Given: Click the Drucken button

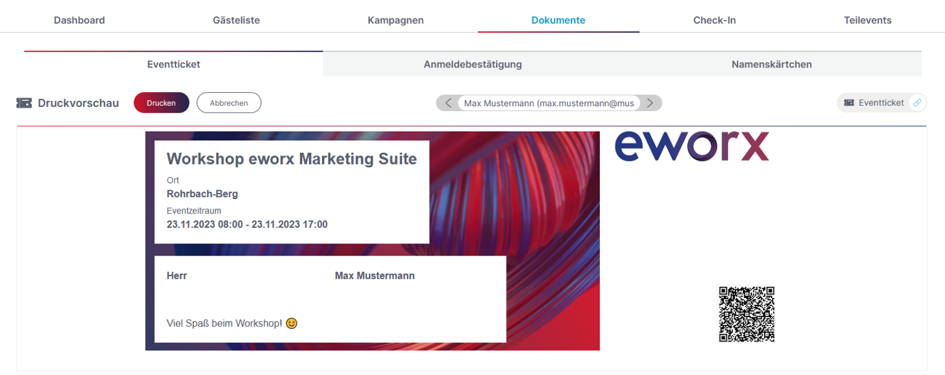Looking at the screenshot, I should click(161, 102).
